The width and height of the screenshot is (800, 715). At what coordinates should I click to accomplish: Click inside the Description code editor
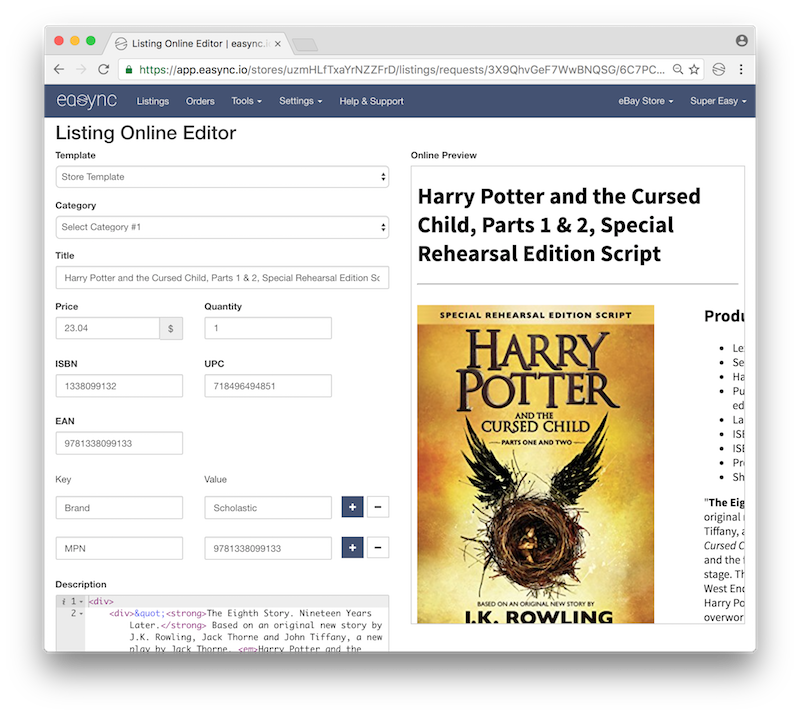point(222,624)
